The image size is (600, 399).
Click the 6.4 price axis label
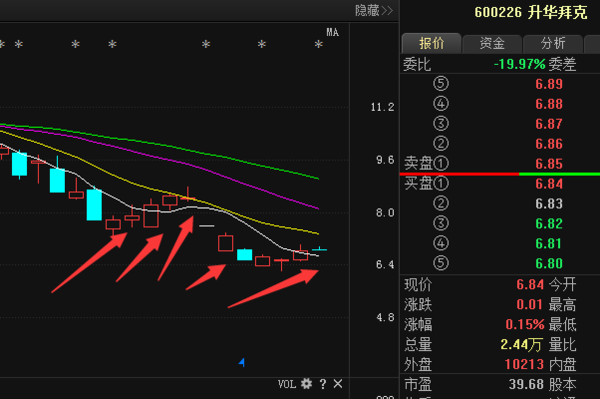pos(385,265)
